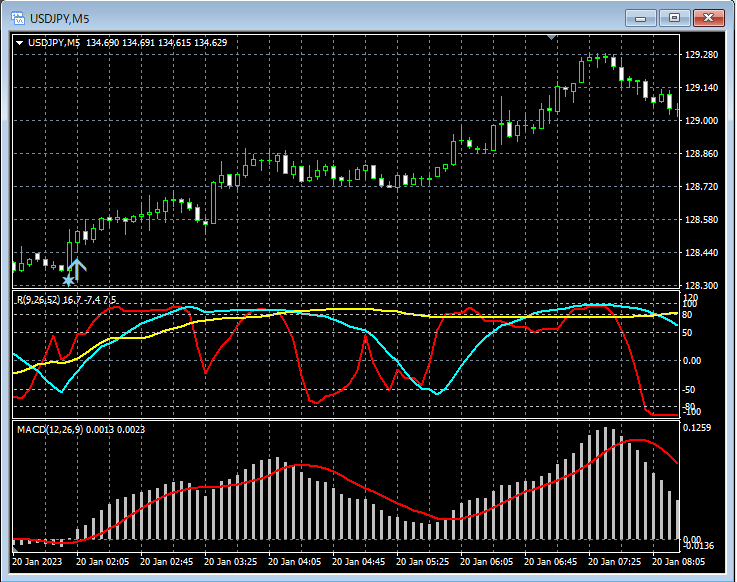Viewport: 737px width, 582px height.
Task: Click the MACD(12,26,9) indicator label
Action: pyautogui.click(x=50, y=430)
